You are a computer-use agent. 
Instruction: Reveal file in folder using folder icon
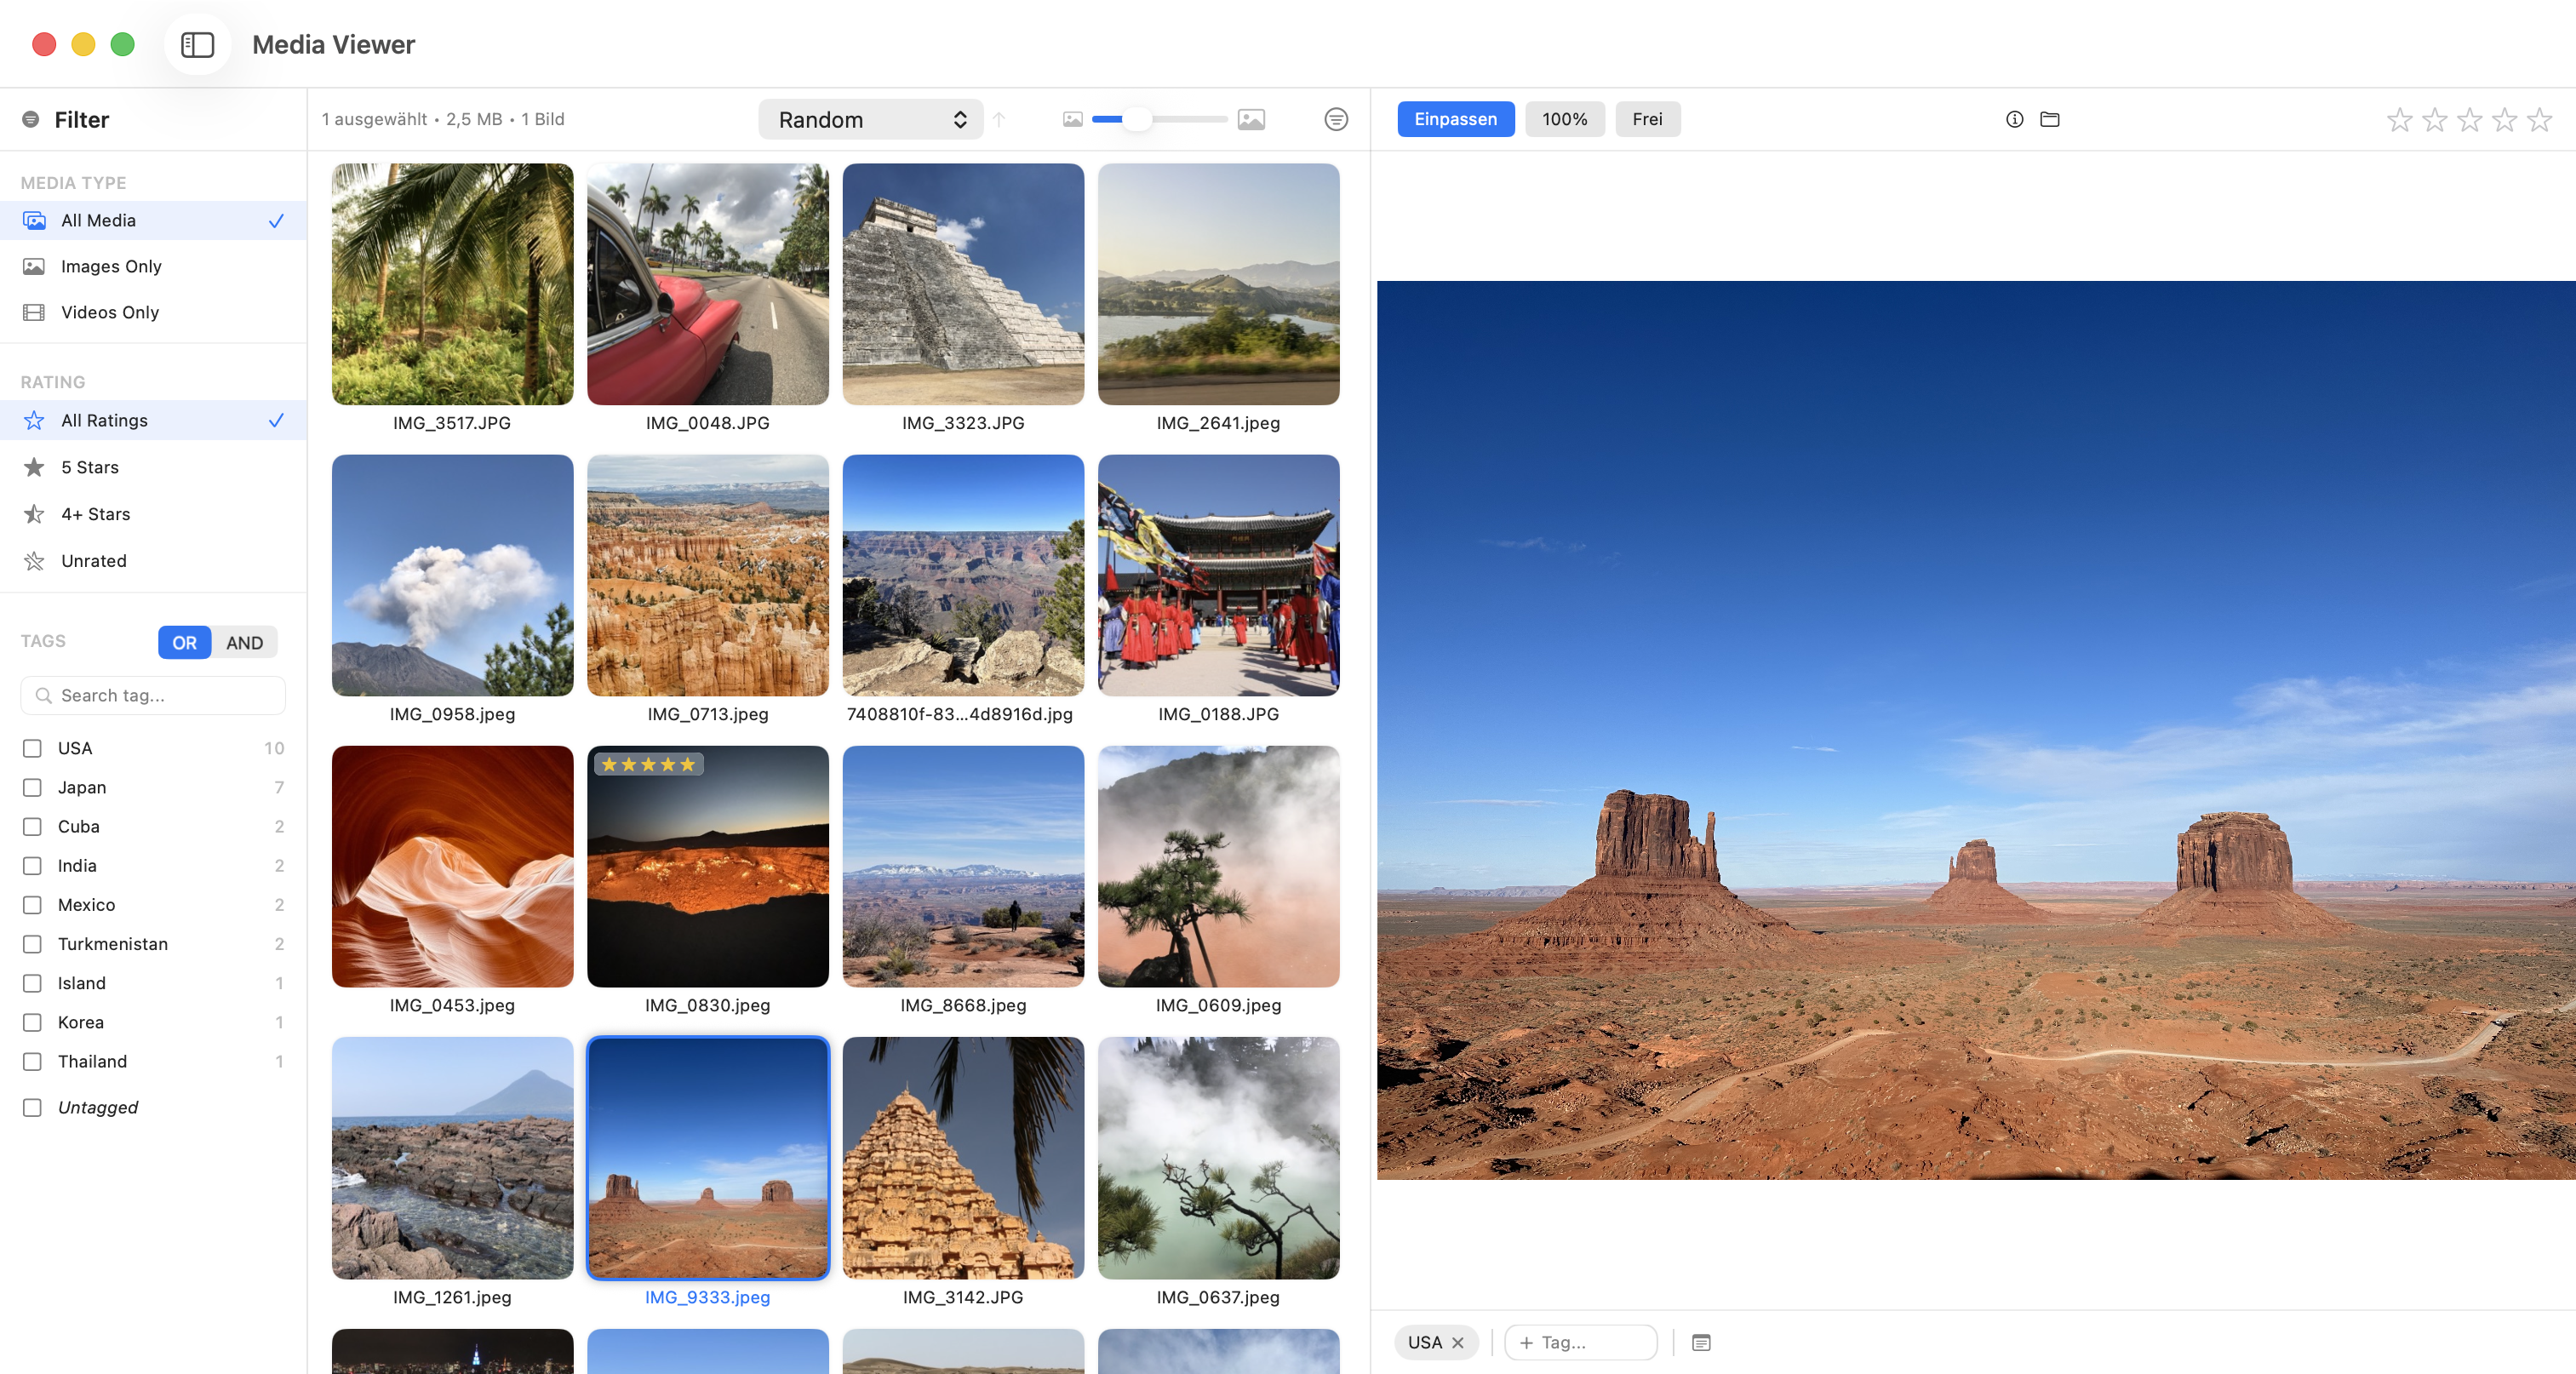(x=2051, y=119)
